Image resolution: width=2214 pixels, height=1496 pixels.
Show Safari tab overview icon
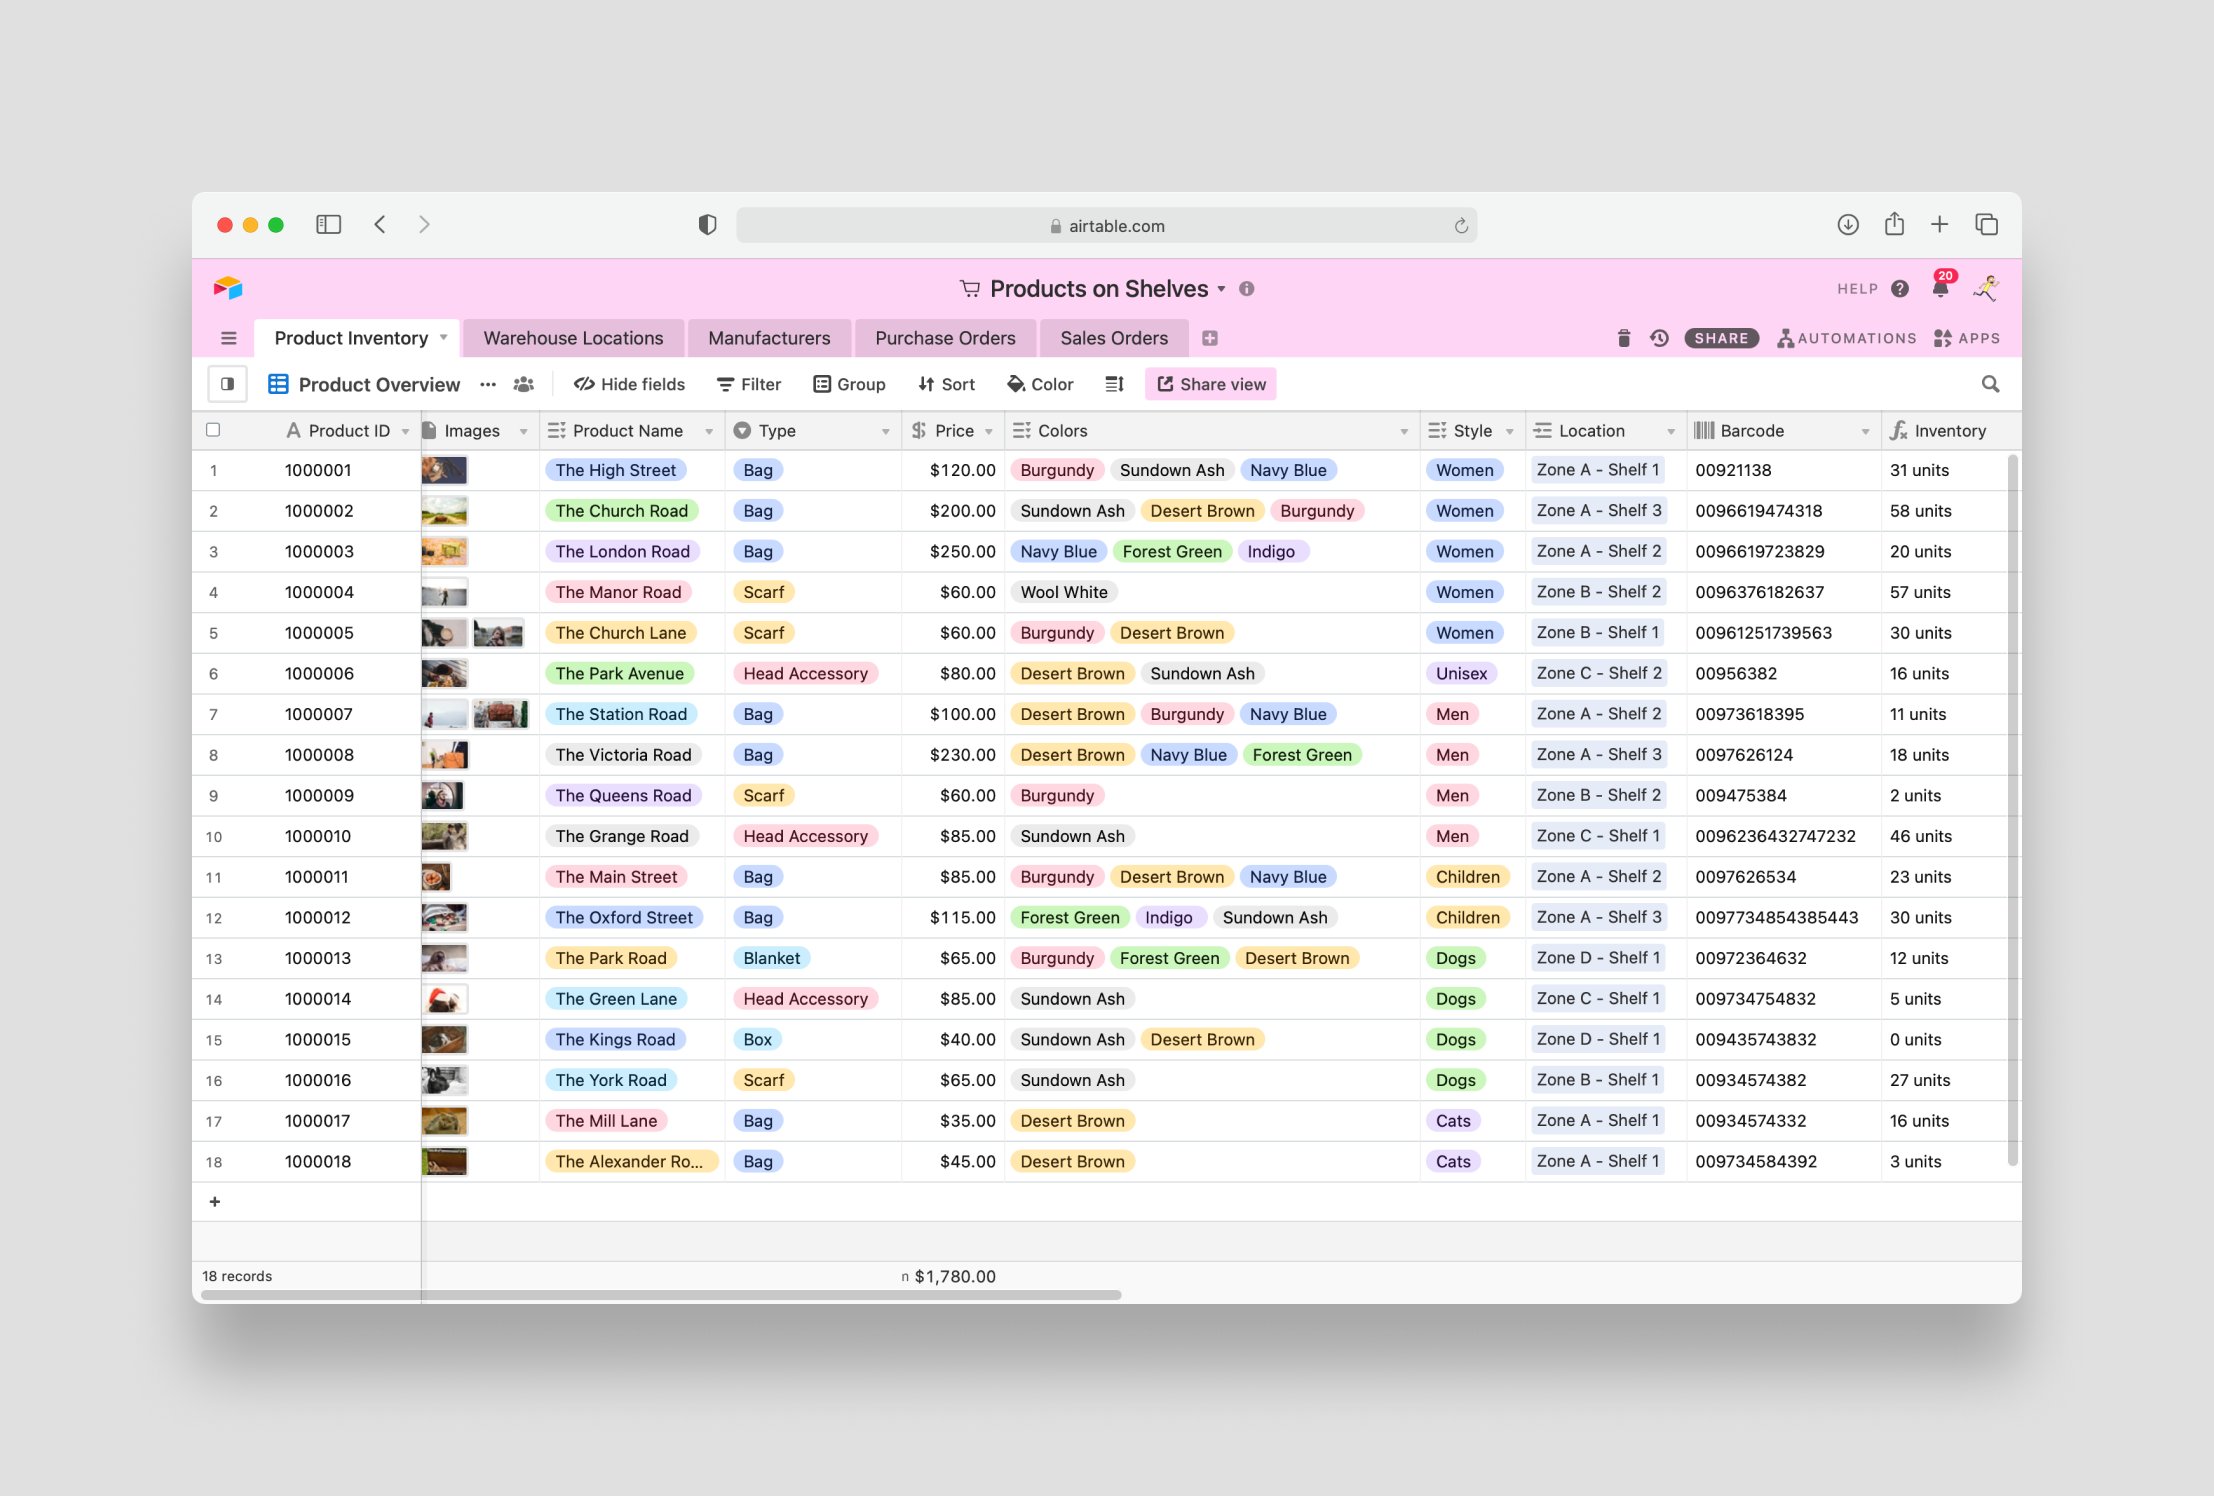coord(1986,225)
